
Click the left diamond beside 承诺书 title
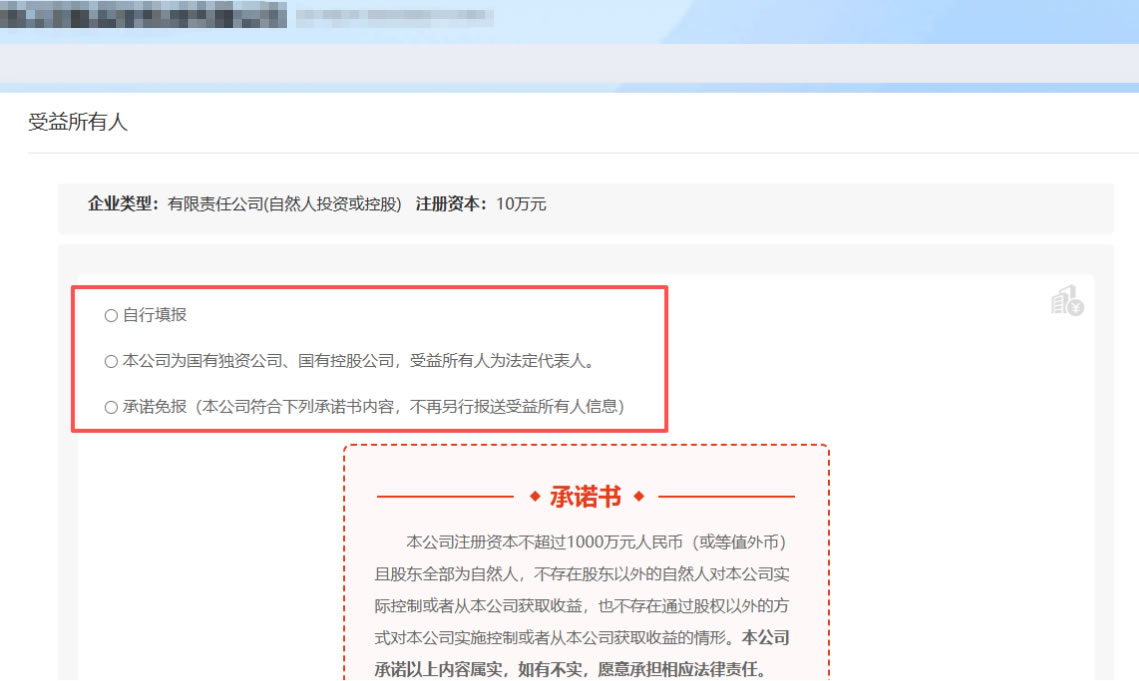(x=535, y=497)
